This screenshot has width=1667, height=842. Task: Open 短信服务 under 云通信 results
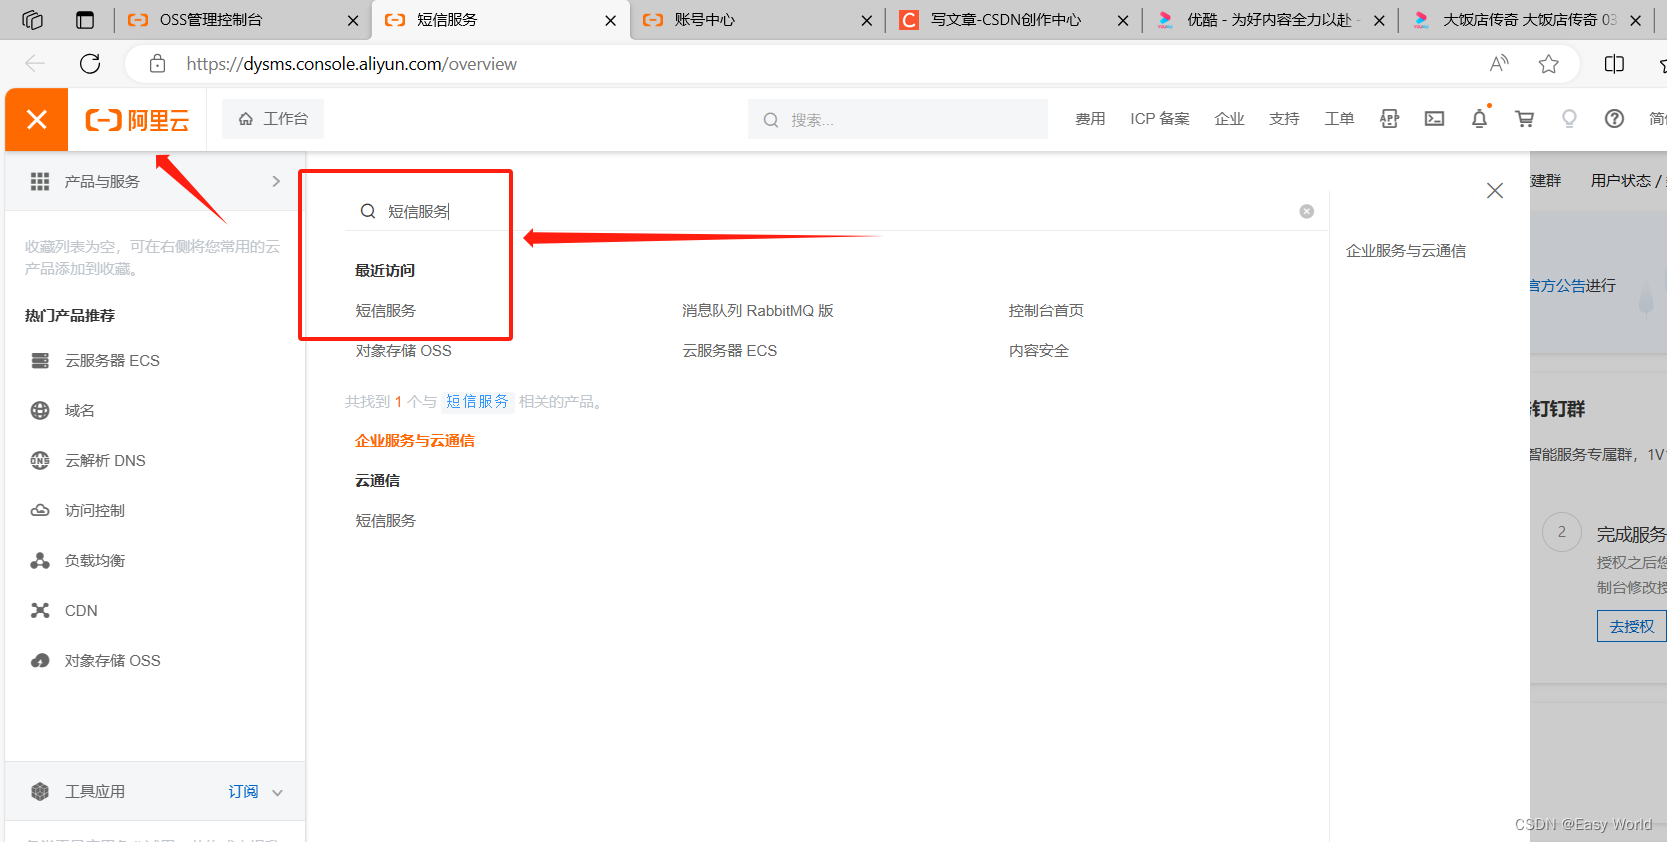(x=385, y=520)
